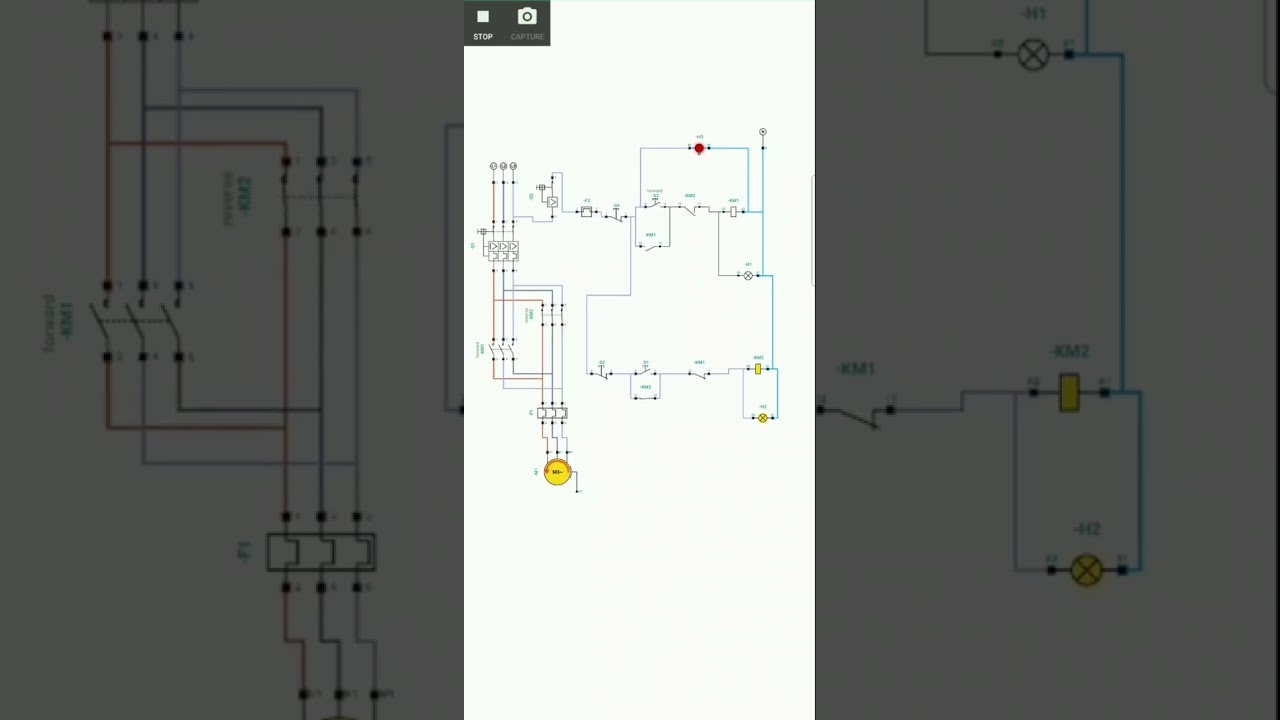Toggle the Q2 control circuit breaker
The image size is (1280, 720).
point(547,195)
